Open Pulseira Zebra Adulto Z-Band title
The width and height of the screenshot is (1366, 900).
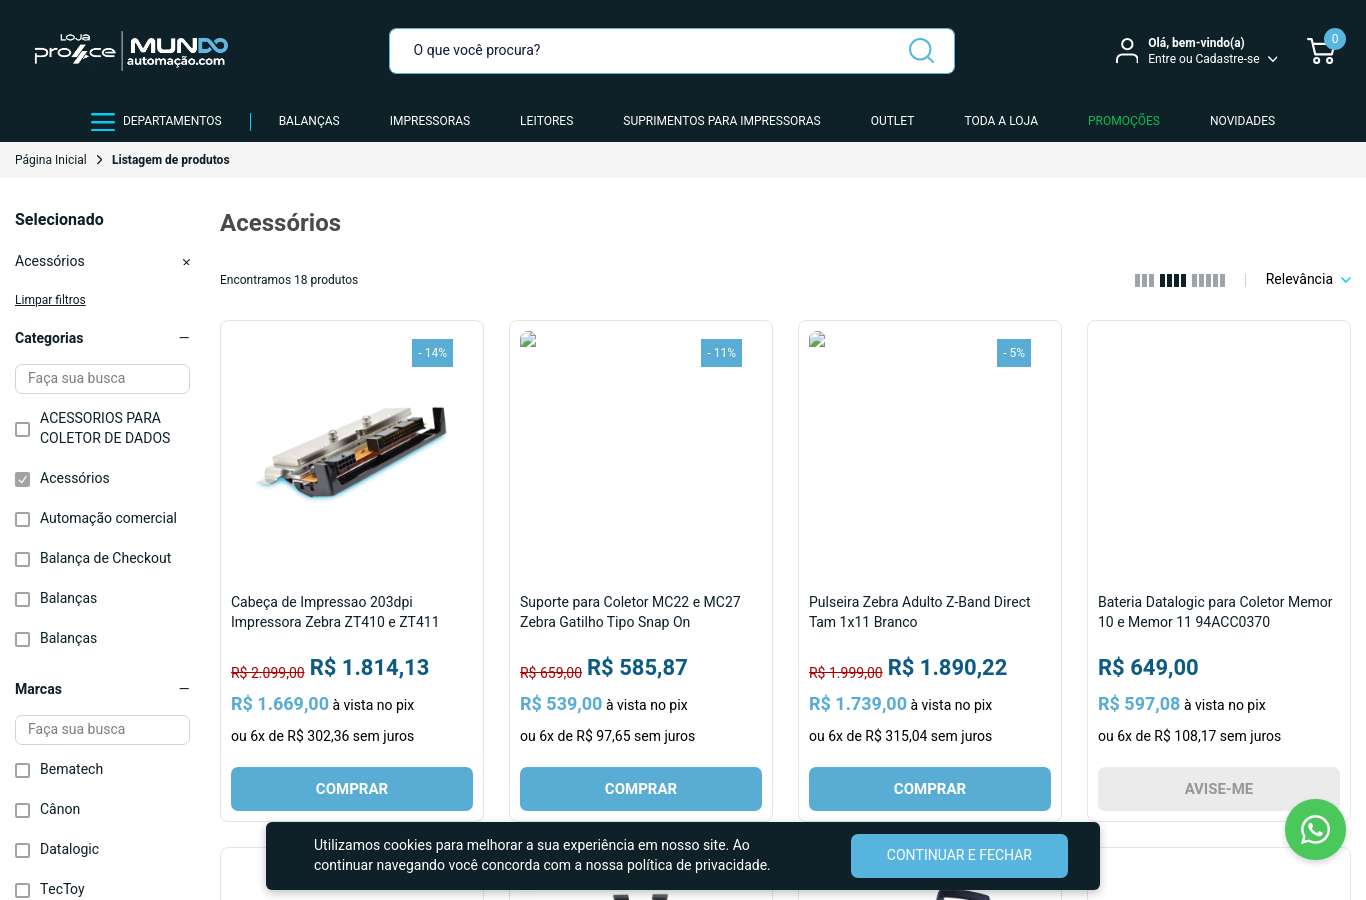point(920,612)
